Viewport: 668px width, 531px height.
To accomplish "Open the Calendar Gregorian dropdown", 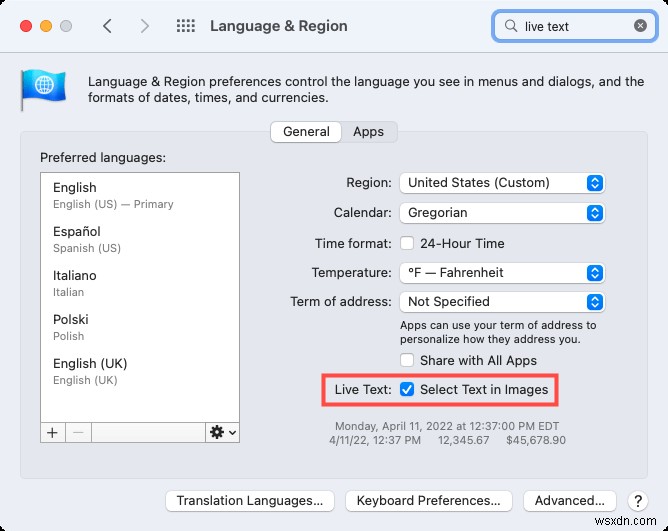I will point(502,213).
